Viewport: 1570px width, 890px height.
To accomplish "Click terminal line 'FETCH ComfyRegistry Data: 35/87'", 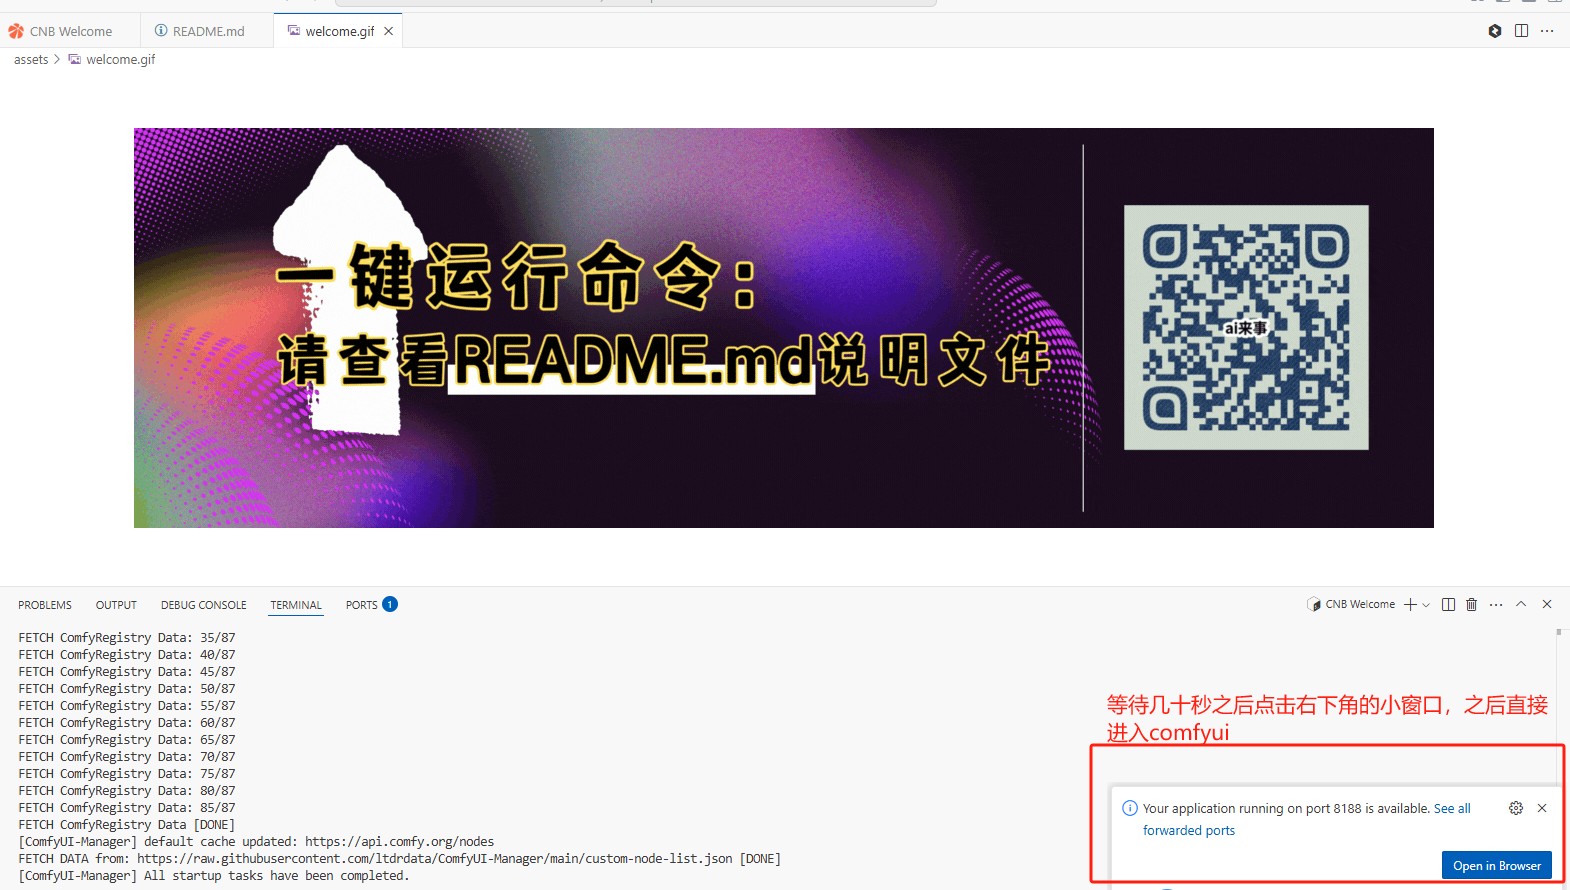I will tap(127, 638).
